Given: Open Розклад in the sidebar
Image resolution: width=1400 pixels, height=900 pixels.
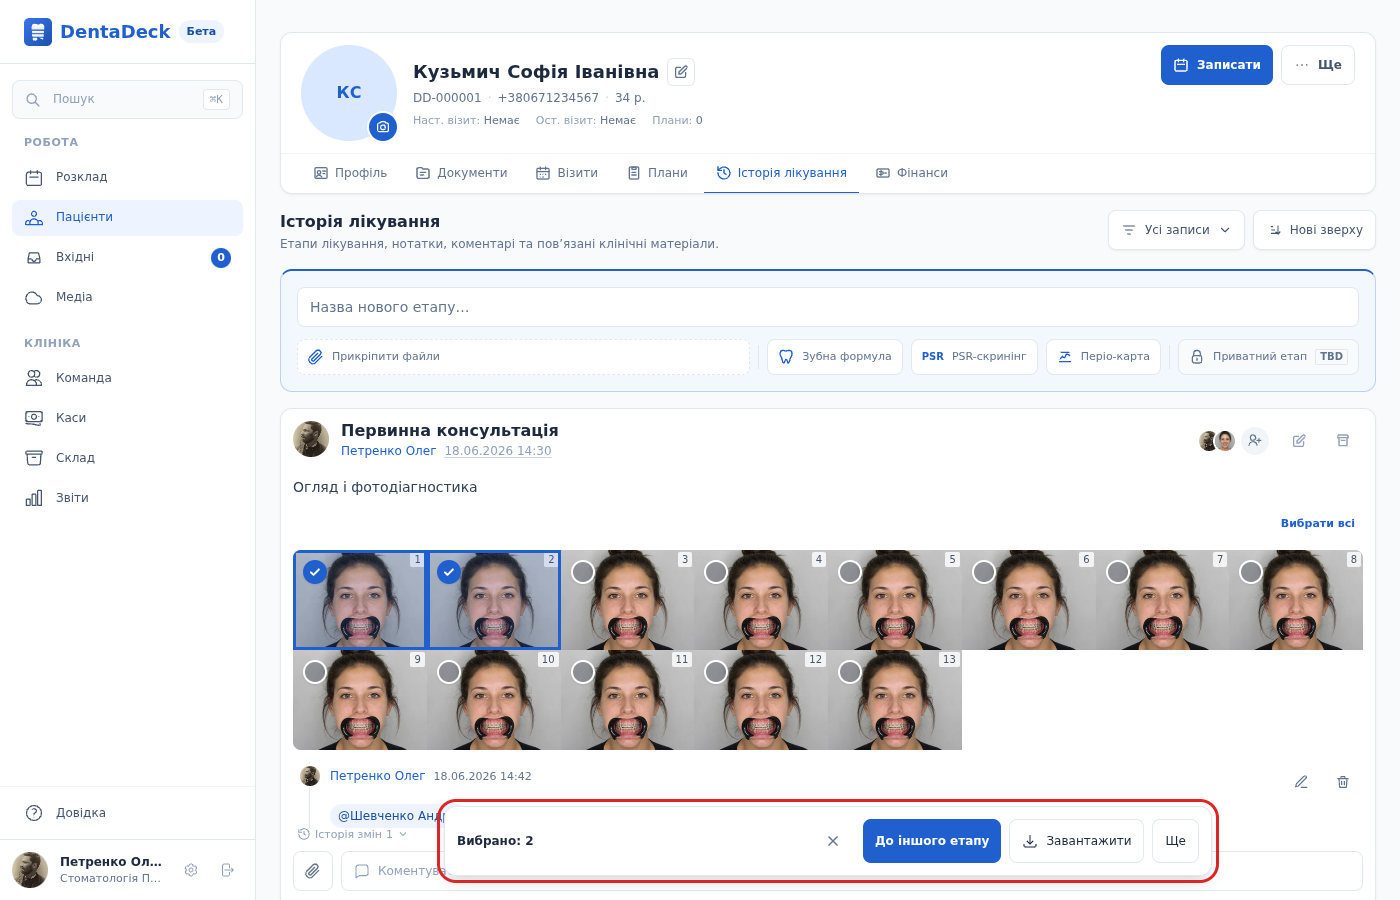Looking at the screenshot, I should (x=127, y=177).
